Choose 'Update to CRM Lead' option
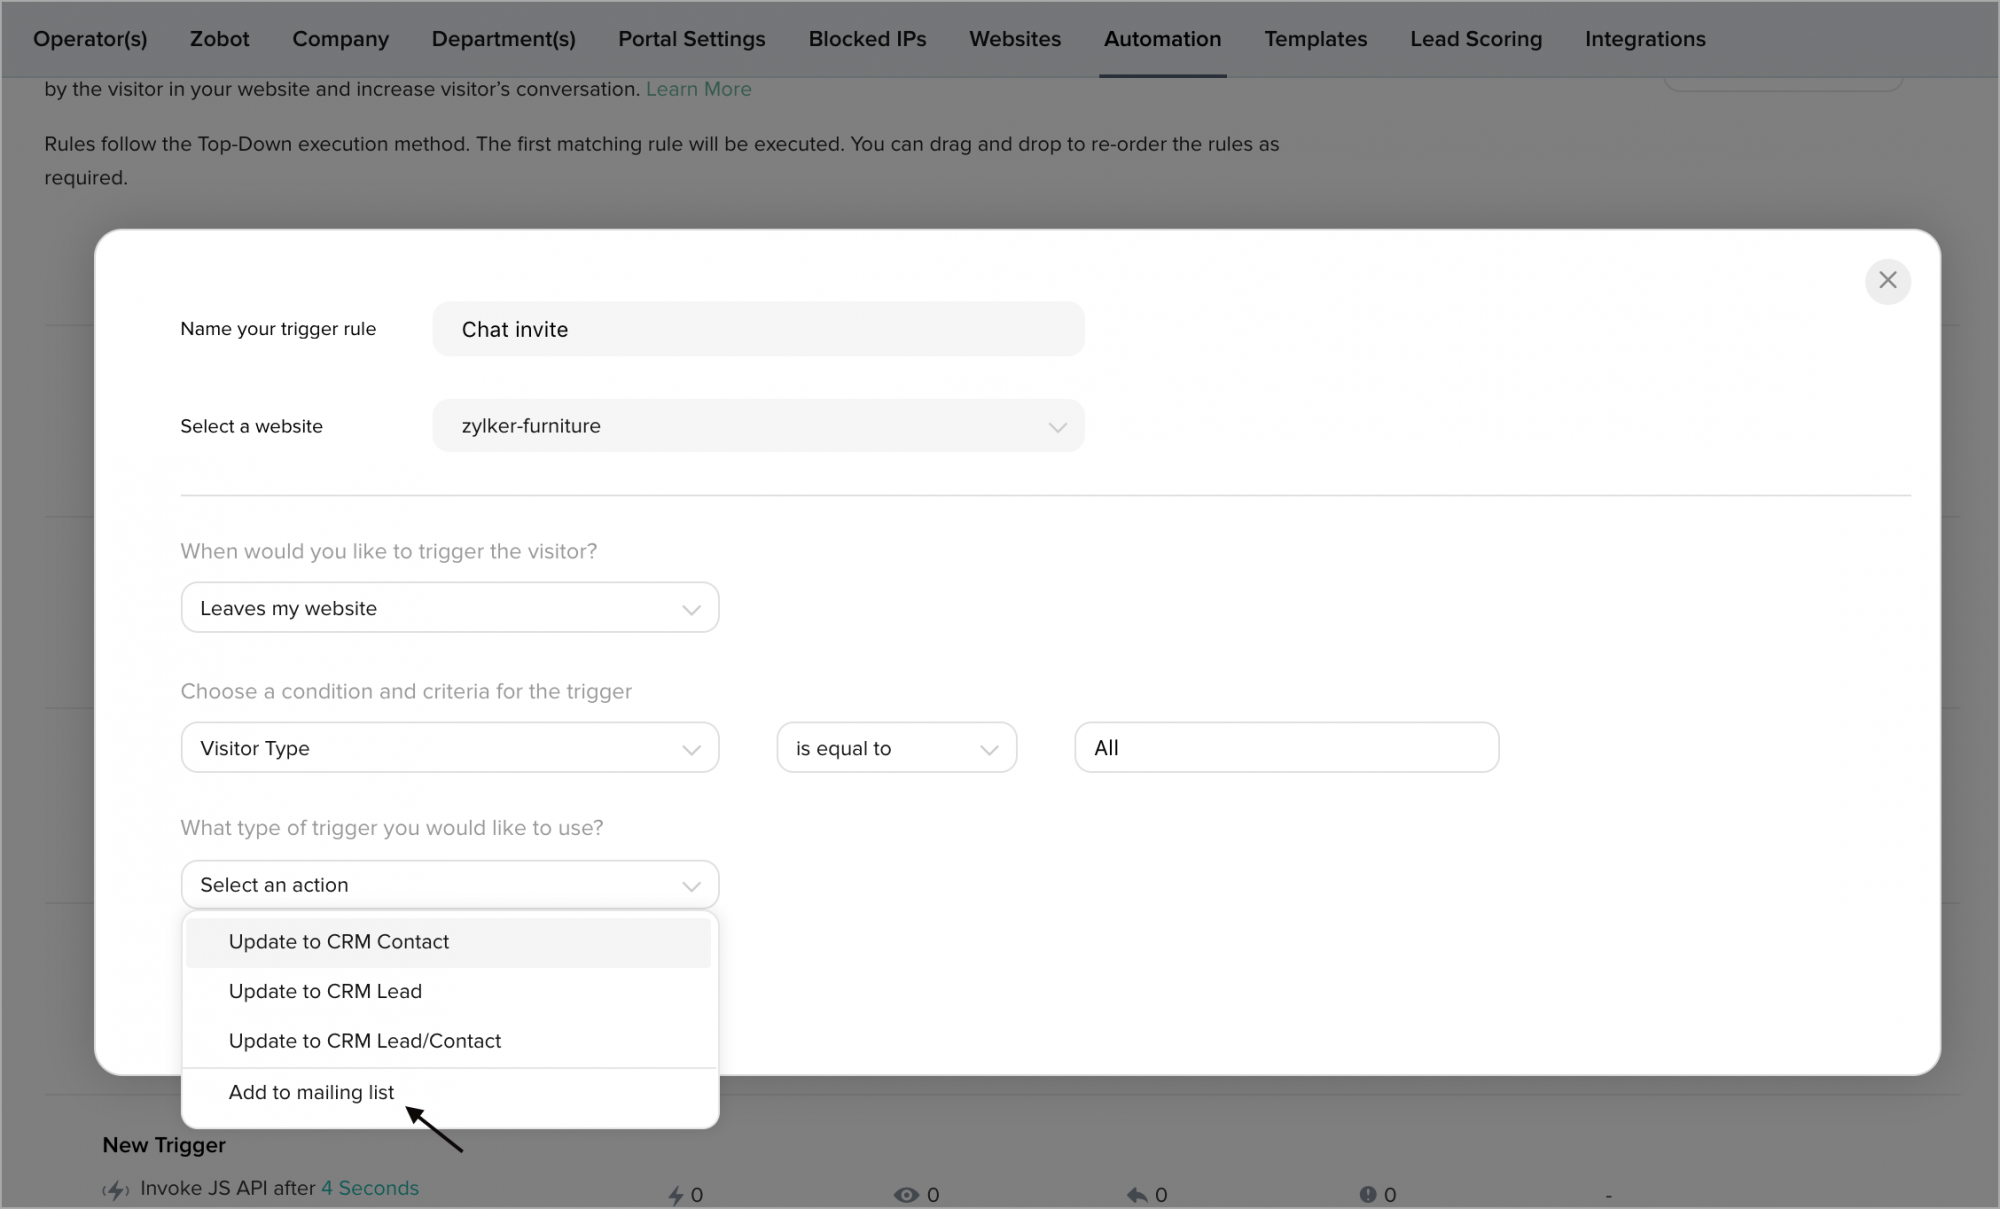Image resolution: width=2000 pixels, height=1209 pixels. pos(325,991)
